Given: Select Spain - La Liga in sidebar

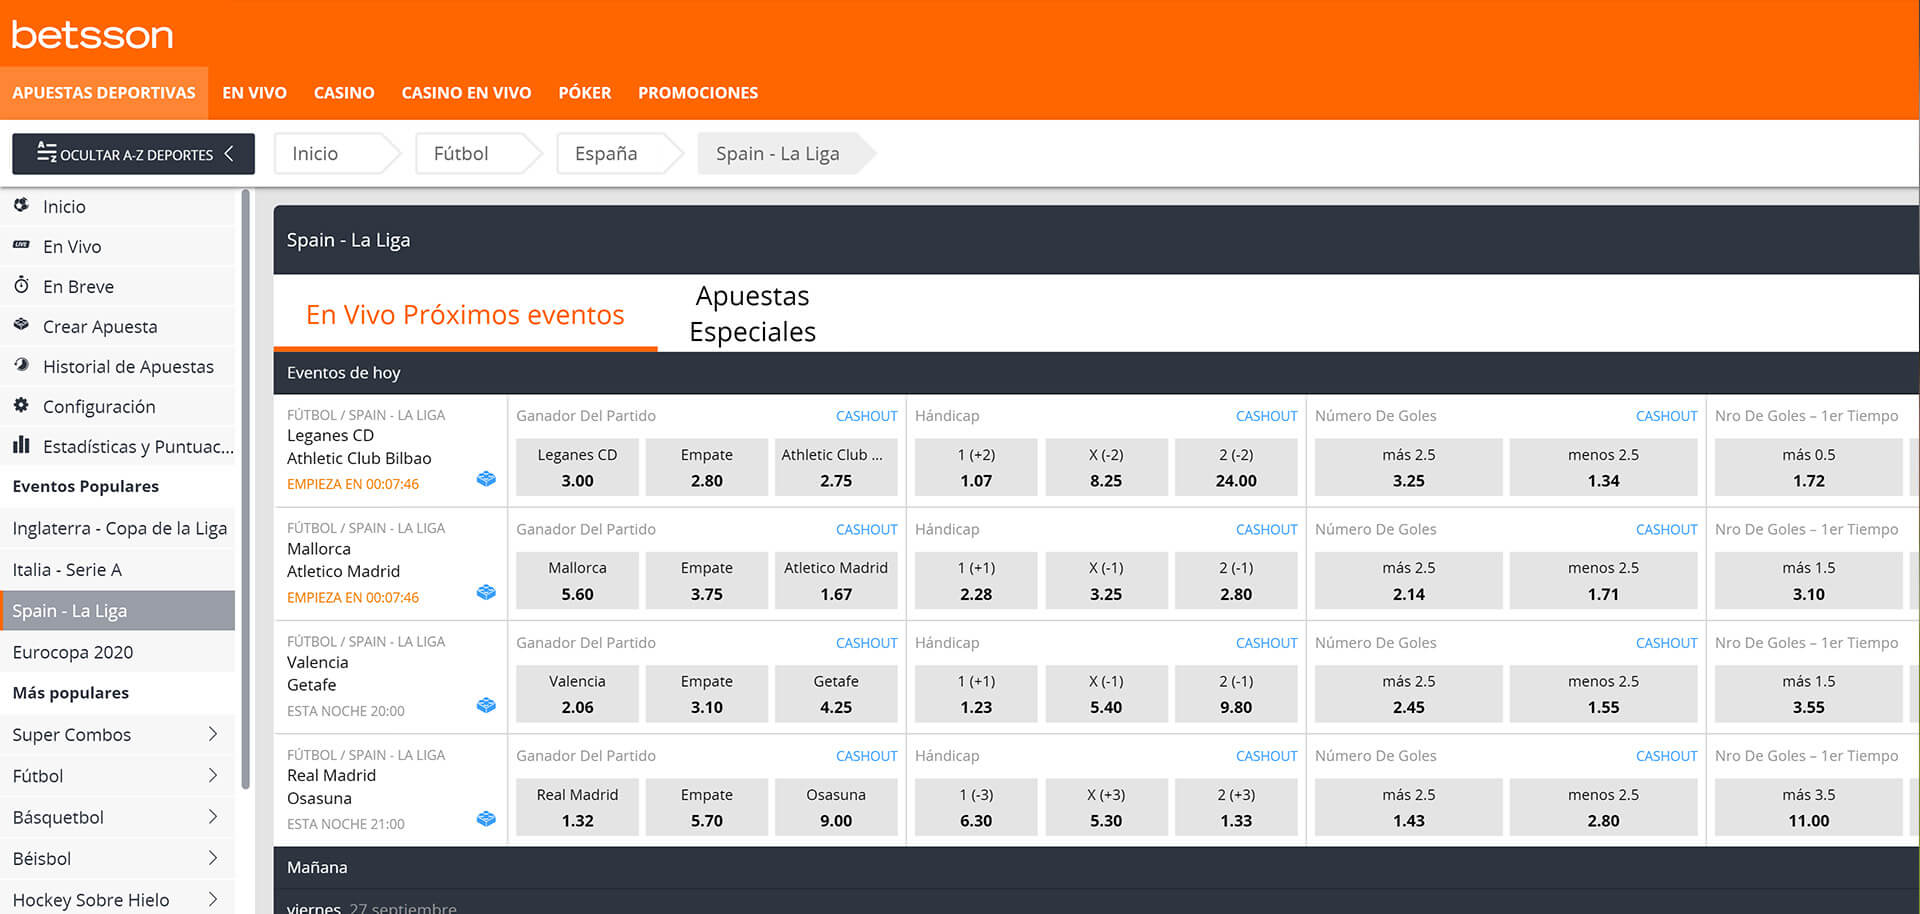Looking at the screenshot, I should tap(118, 610).
